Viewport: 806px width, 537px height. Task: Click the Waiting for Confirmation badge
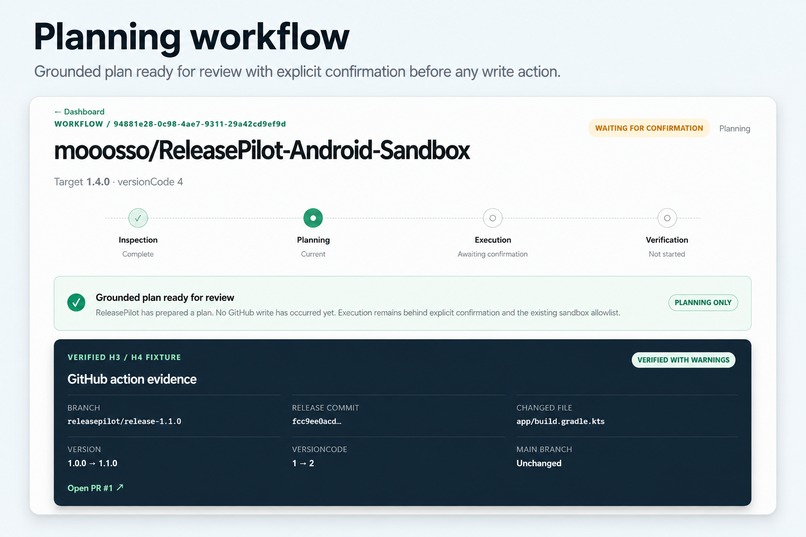click(x=649, y=128)
